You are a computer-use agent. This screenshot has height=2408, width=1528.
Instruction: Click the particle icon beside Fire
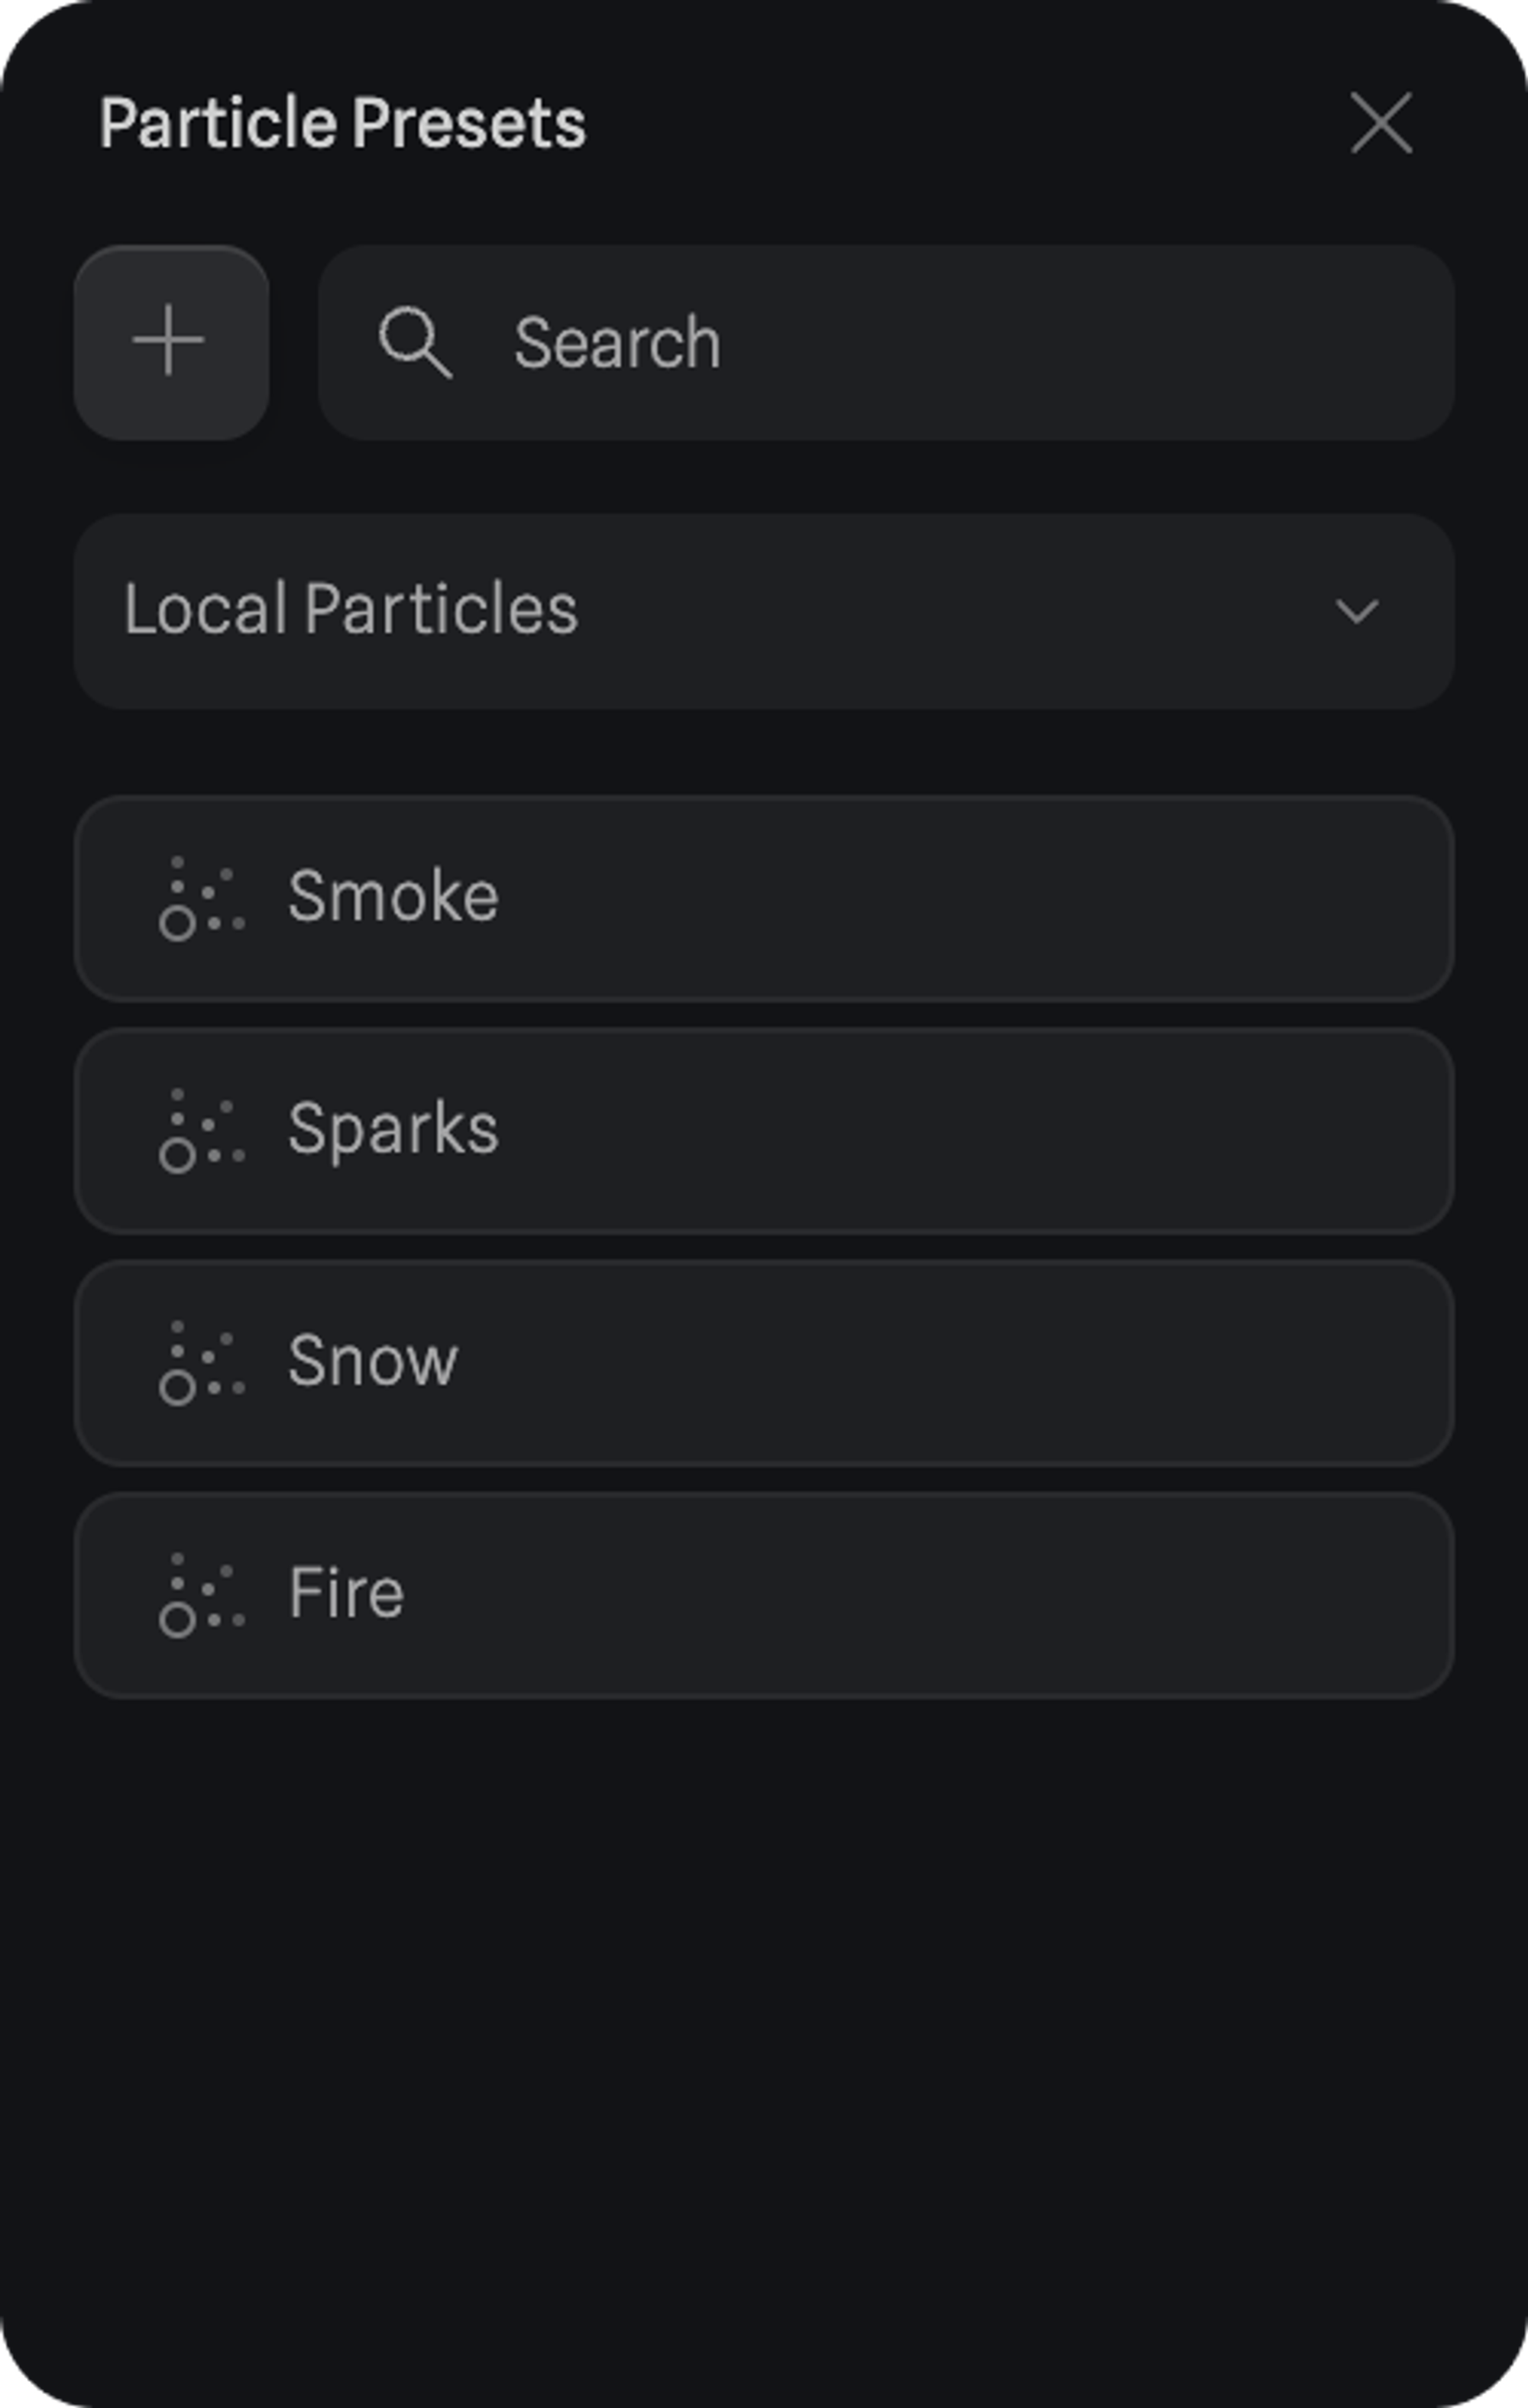tap(201, 1594)
